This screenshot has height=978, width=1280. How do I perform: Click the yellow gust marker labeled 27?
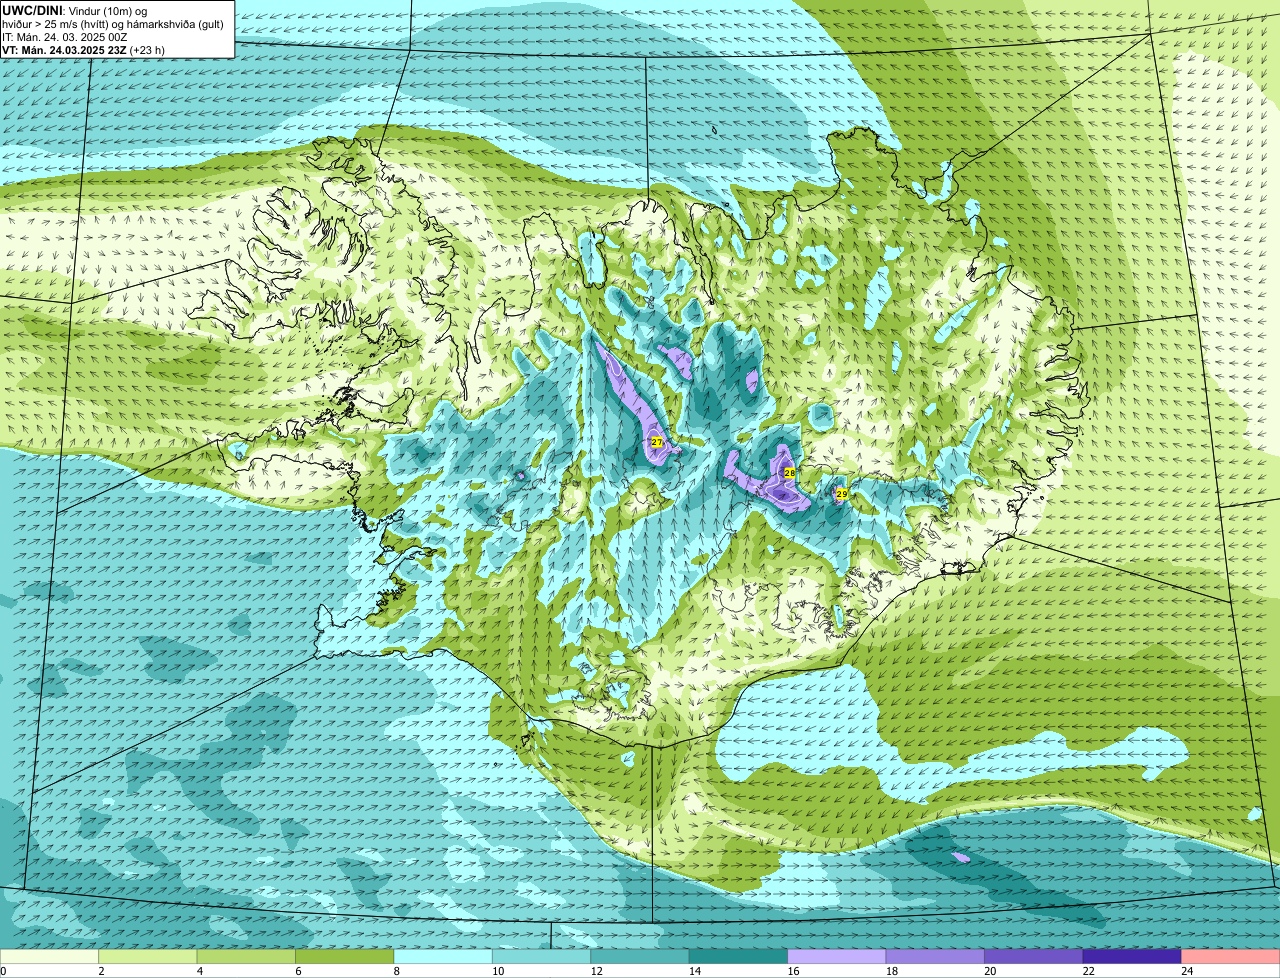tap(657, 442)
